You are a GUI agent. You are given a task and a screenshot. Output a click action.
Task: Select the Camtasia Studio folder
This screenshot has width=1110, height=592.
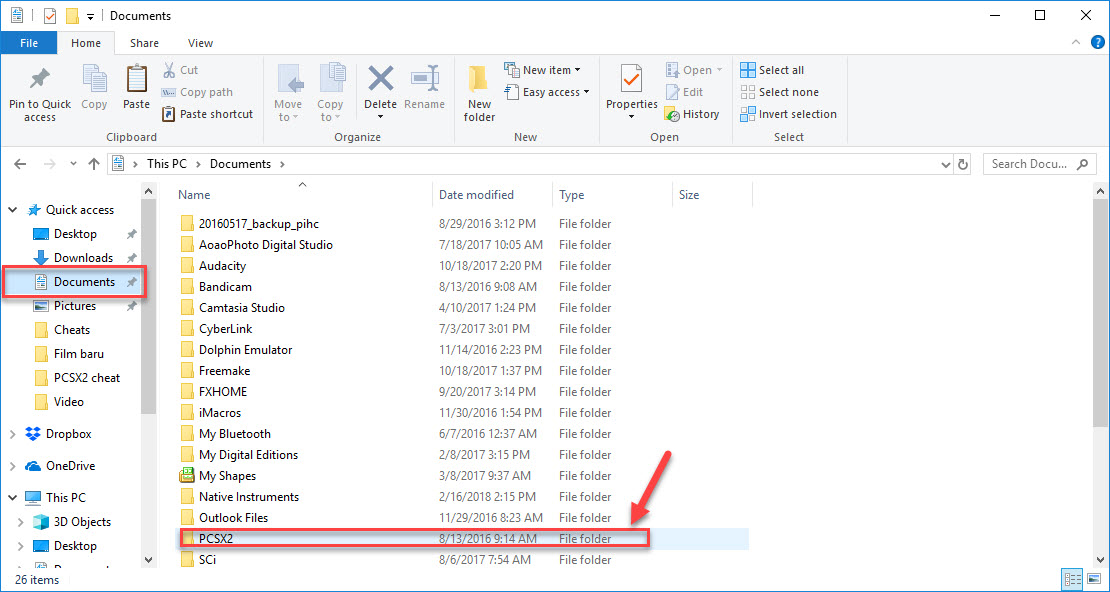241,308
